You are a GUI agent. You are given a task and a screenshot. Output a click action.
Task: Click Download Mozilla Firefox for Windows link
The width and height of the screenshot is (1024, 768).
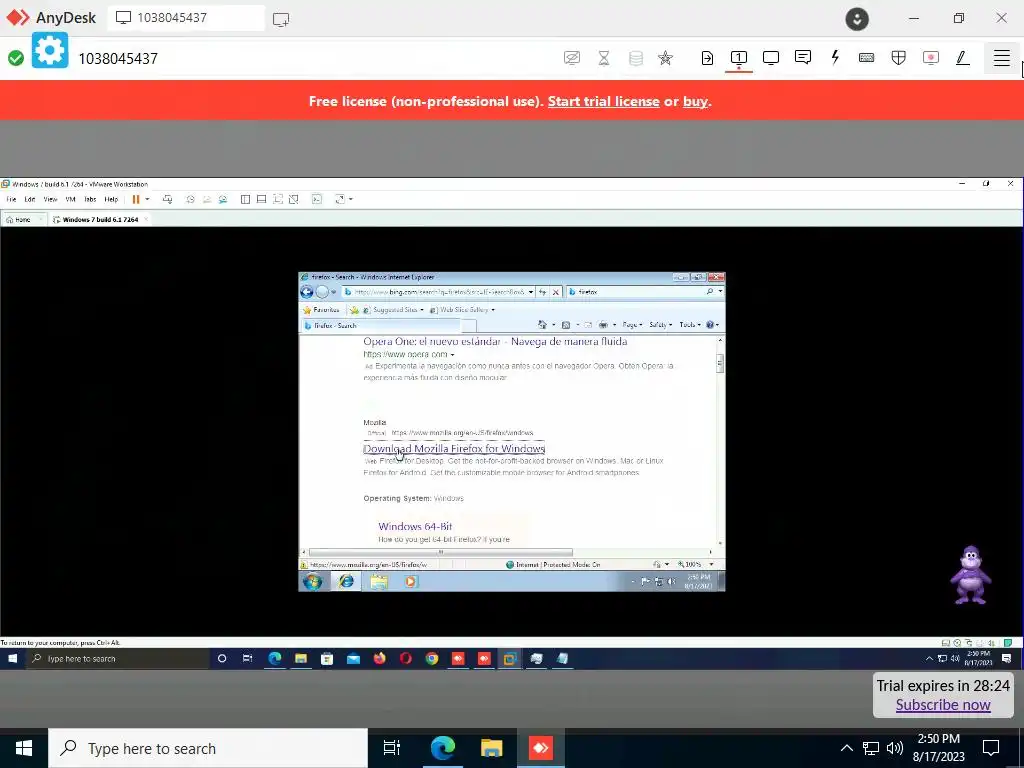point(454,449)
